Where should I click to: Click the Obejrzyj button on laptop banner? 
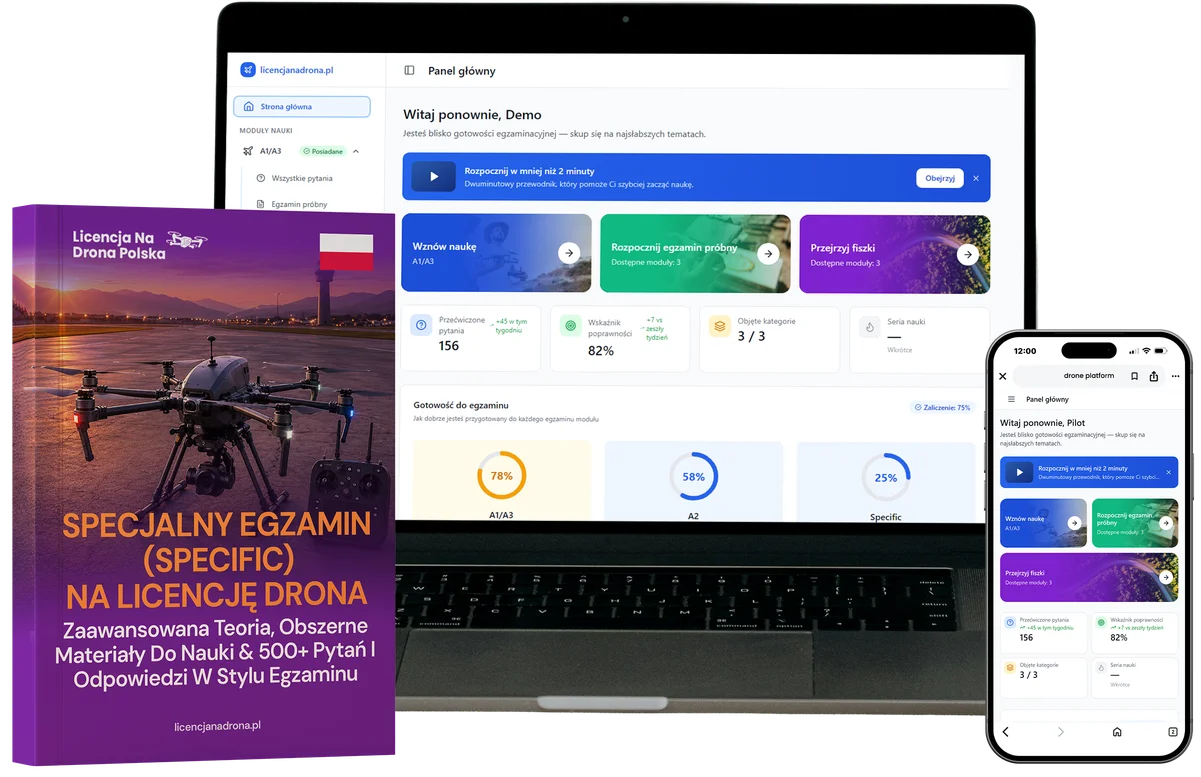click(940, 178)
